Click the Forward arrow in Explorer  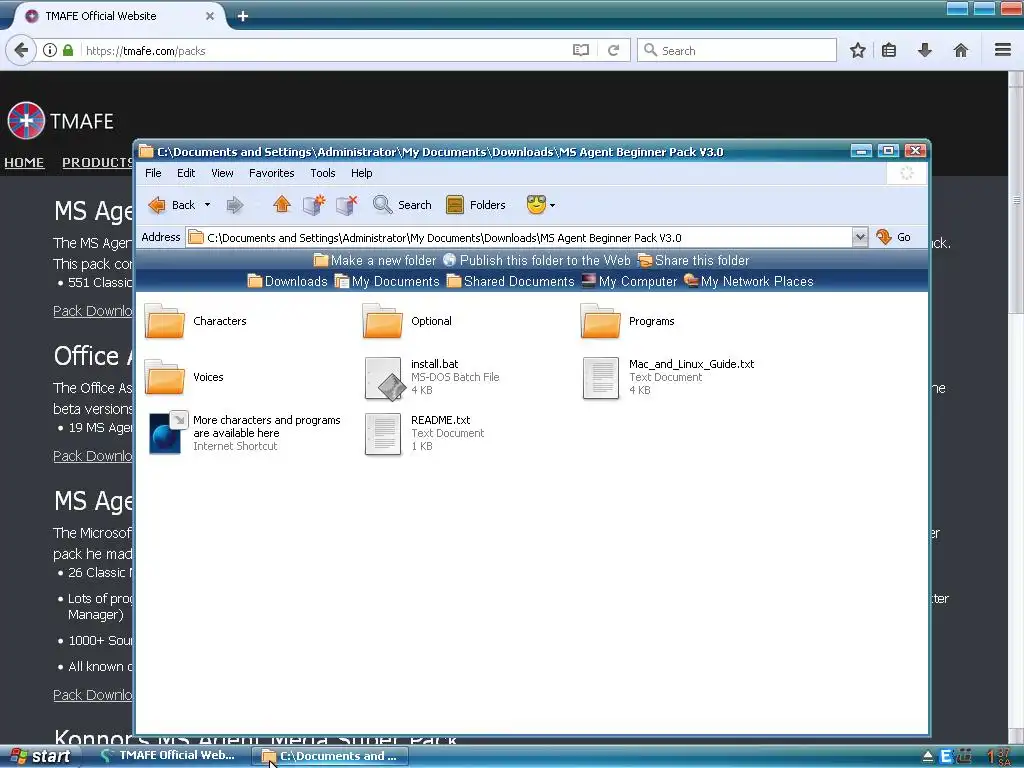pyautogui.click(x=234, y=205)
